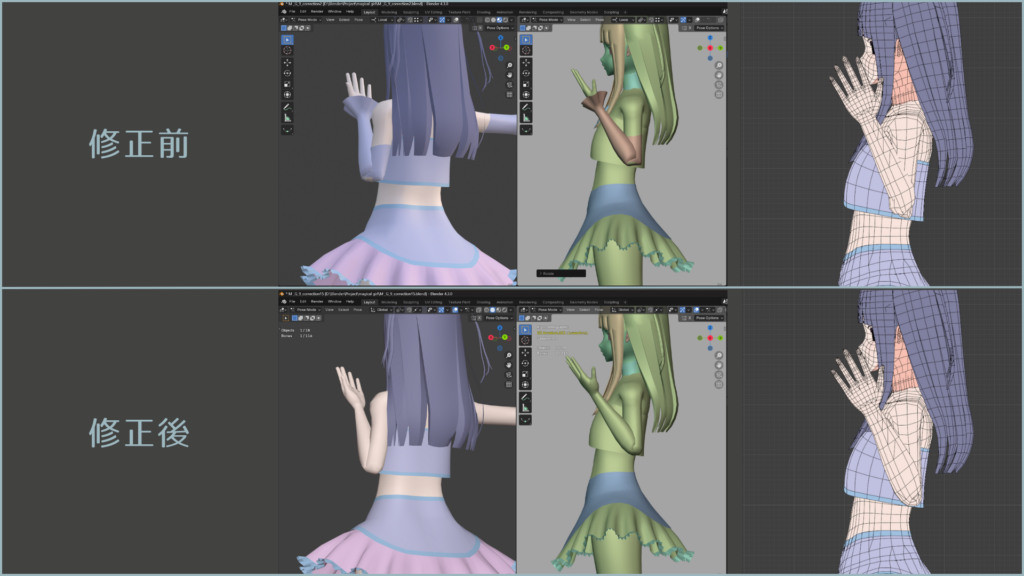Click the Cursor tool in 修正後 right viewport toolbar
The image size is (1024, 576).
pos(526,340)
